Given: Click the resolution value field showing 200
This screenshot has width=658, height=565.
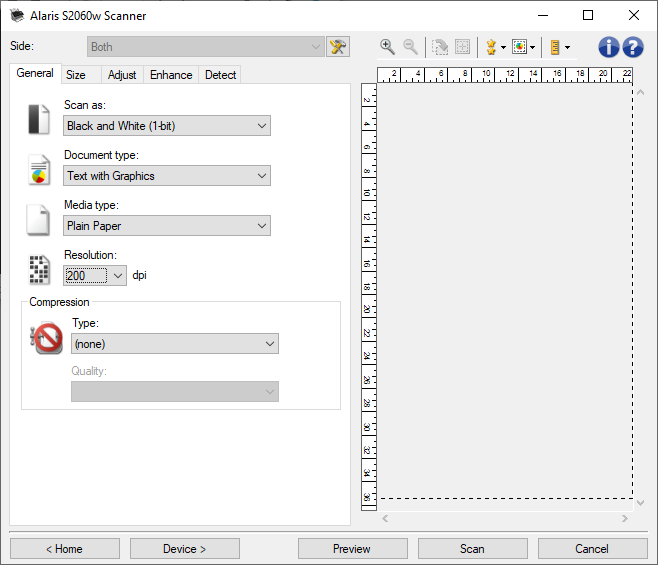Looking at the screenshot, I should coord(86,276).
